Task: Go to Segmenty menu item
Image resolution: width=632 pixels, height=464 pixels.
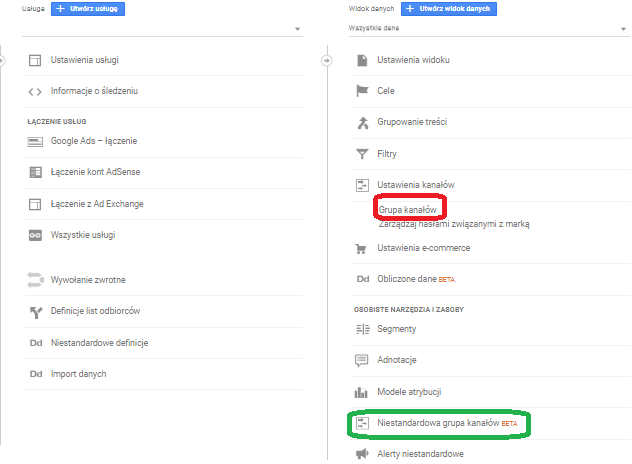Action: pyautogui.click(x=397, y=329)
